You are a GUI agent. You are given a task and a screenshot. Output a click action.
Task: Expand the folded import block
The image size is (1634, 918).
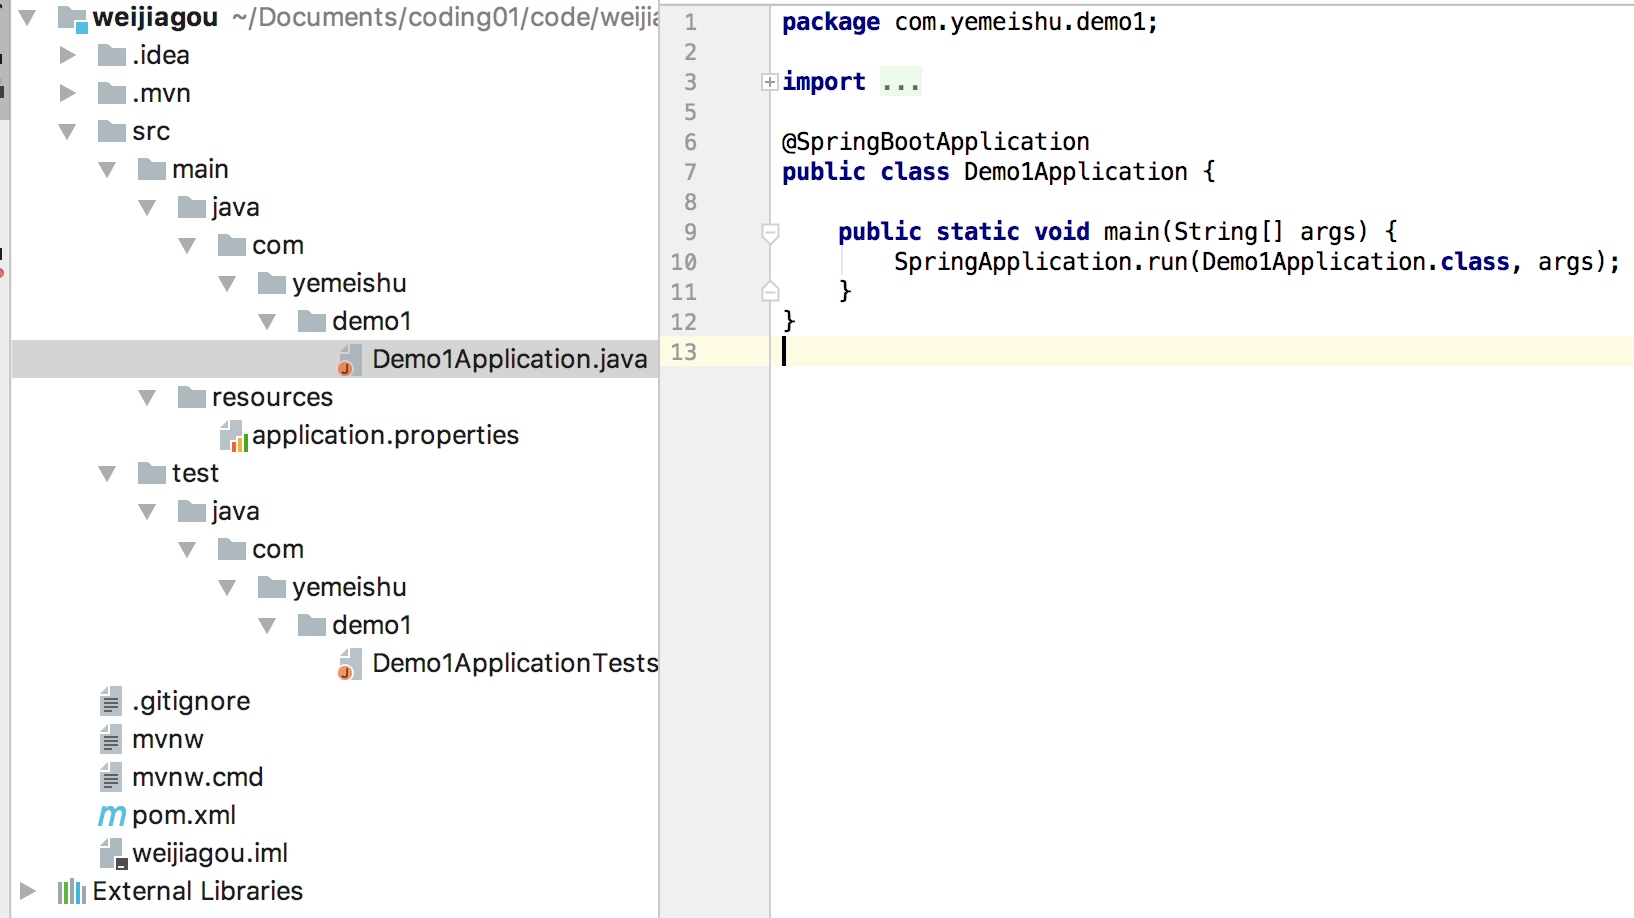pyautogui.click(x=770, y=82)
